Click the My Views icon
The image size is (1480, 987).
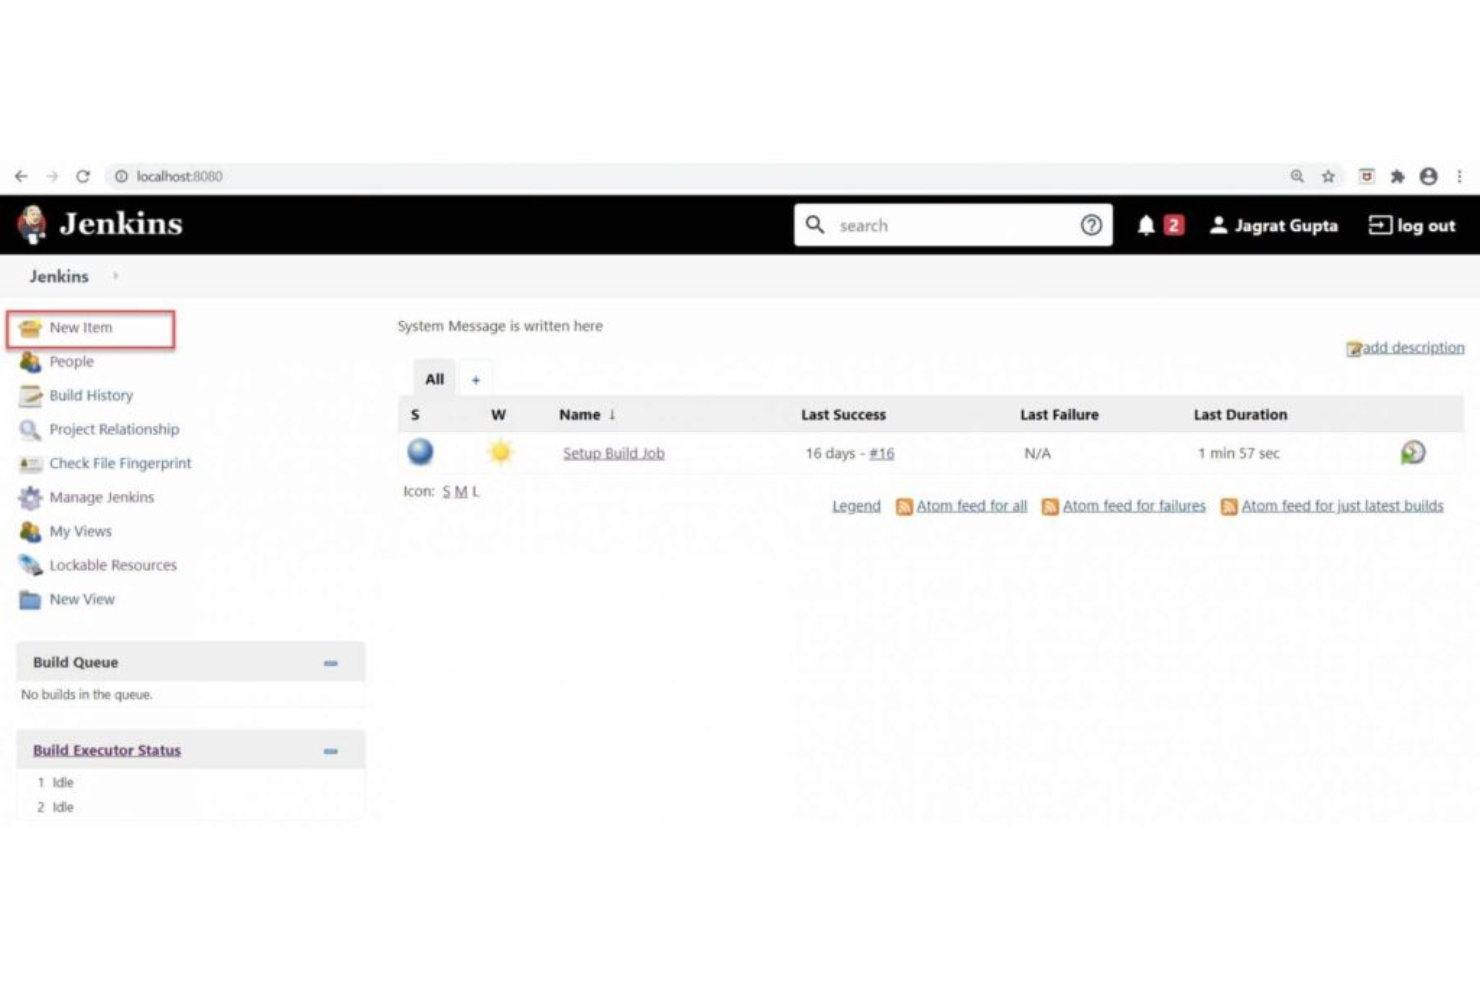pos(30,532)
